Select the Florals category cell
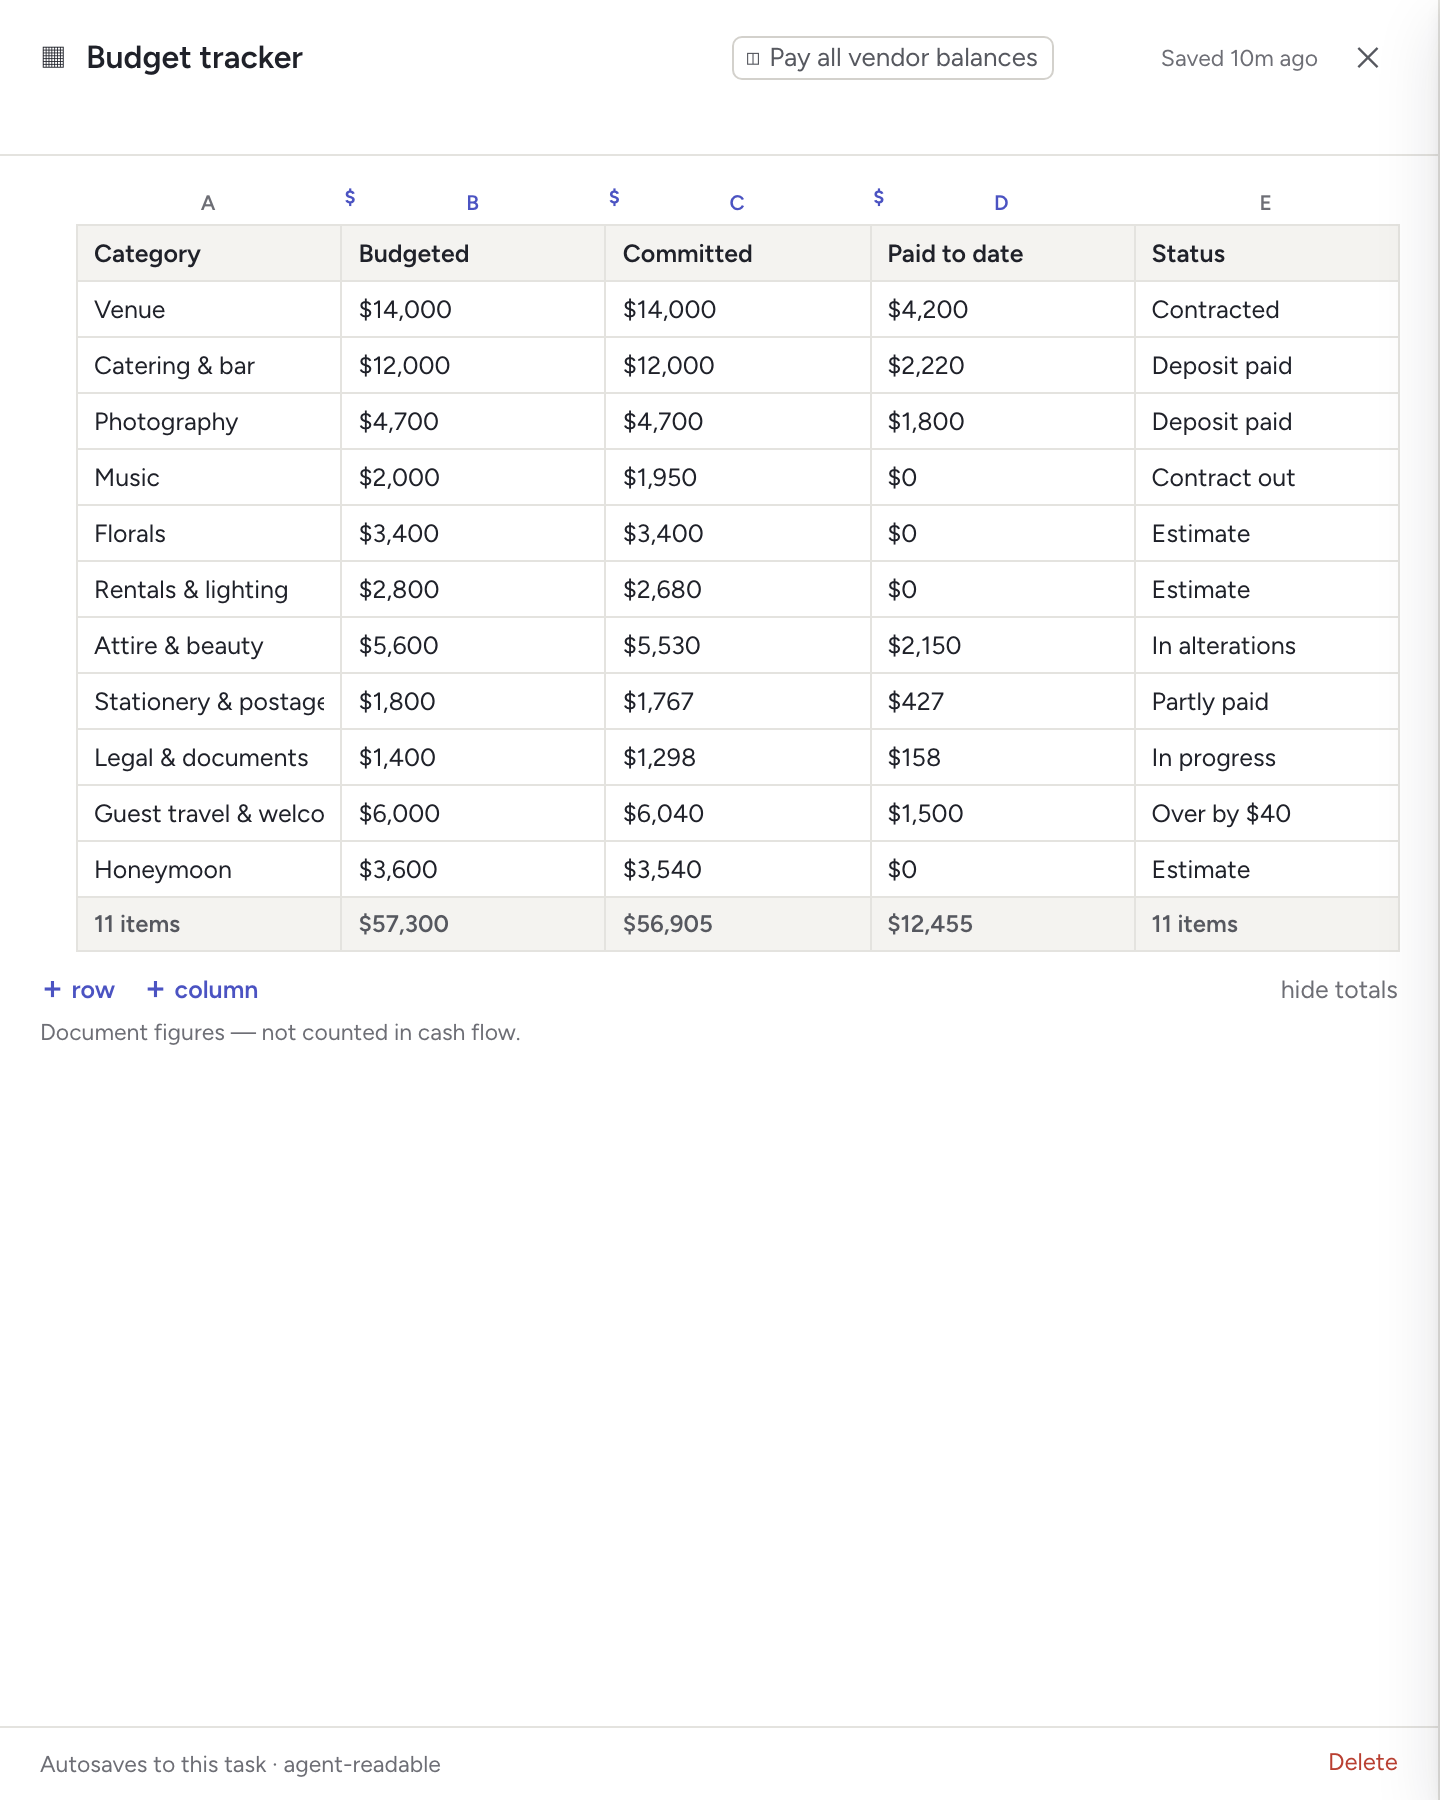Viewport: 1440px width, 1800px height. [x=209, y=534]
